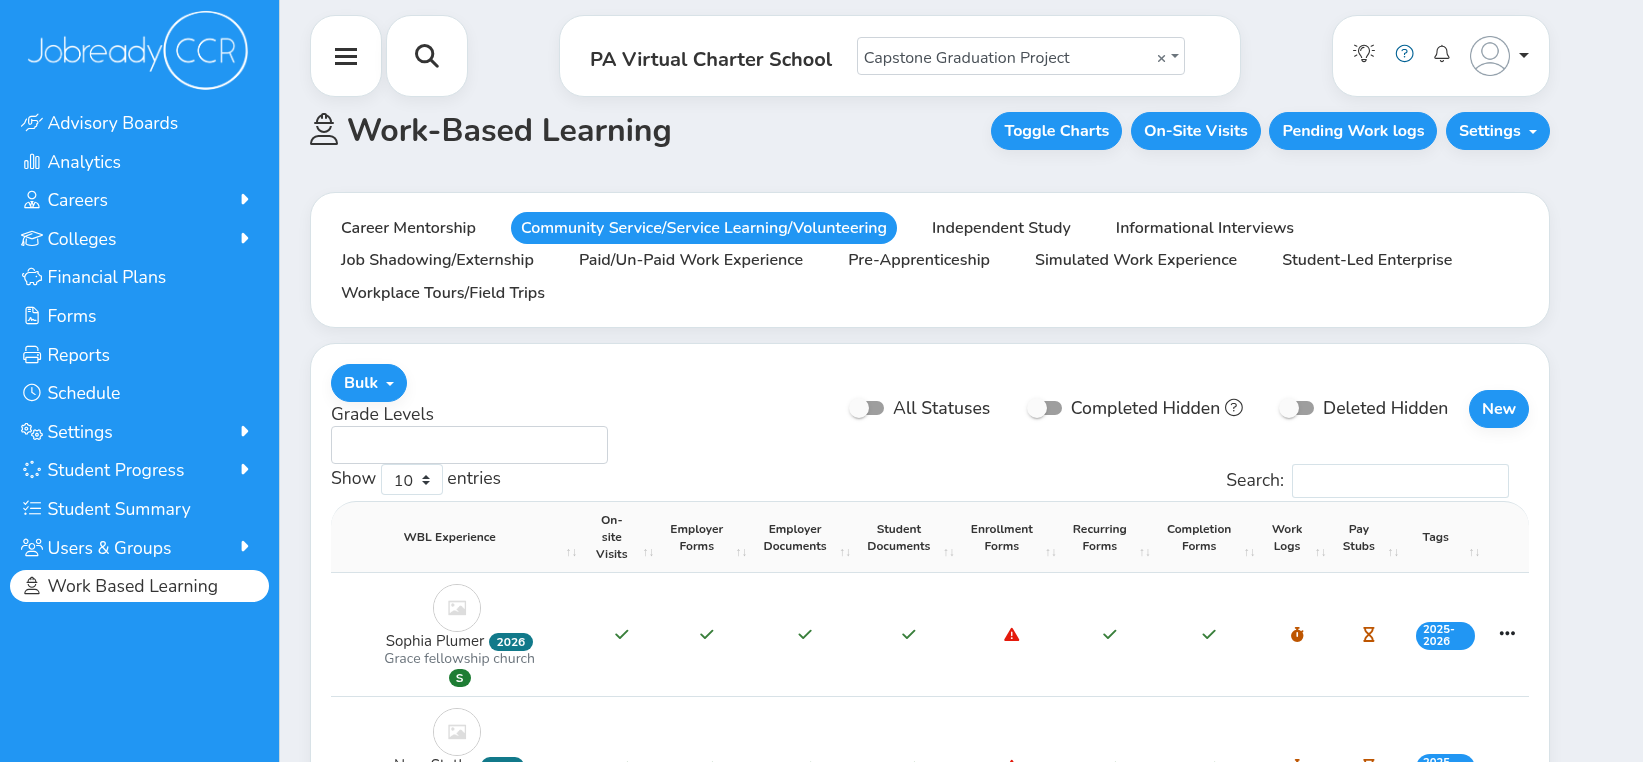1643x762 pixels.
Task: Open row actions ellipsis for Sophia Plumer
Action: (x=1507, y=634)
